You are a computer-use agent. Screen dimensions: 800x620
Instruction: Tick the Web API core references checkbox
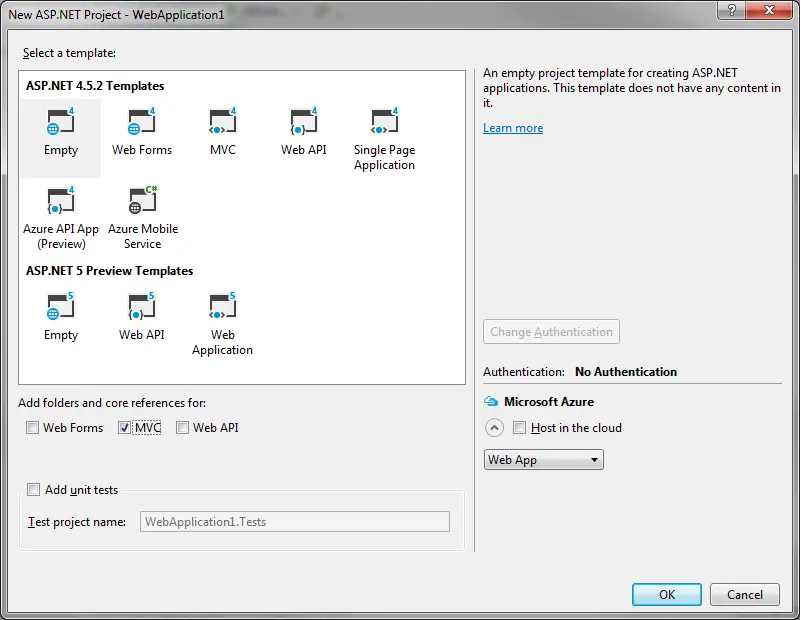tap(183, 428)
